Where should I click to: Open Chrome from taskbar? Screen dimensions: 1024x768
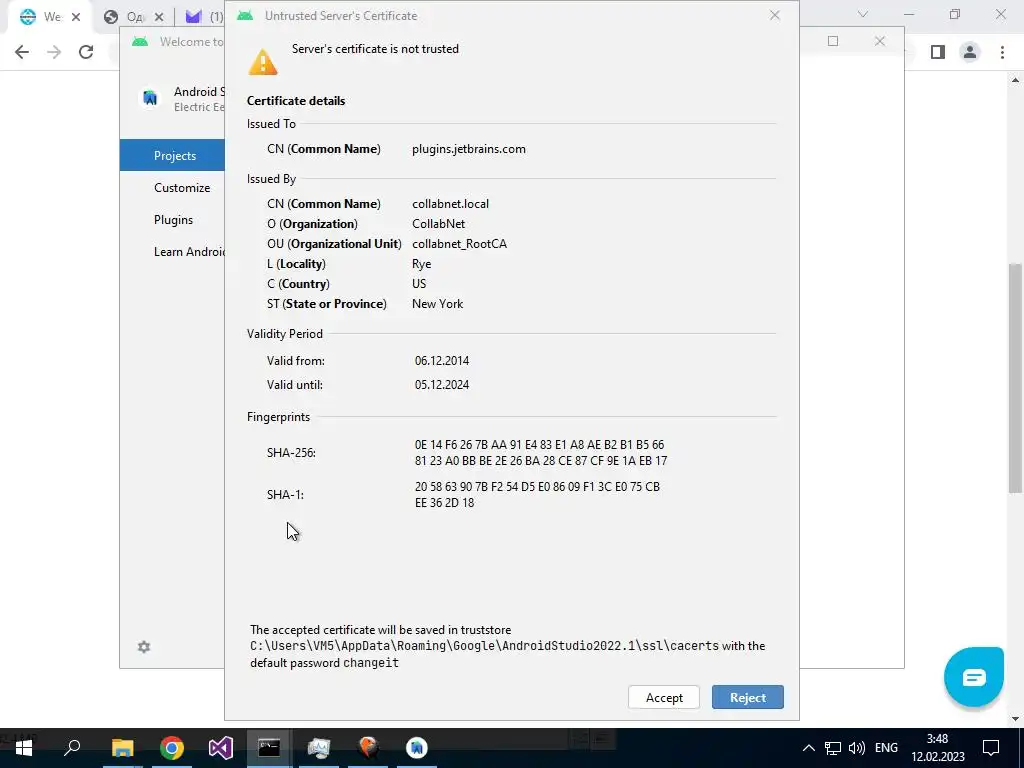[x=172, y=748]
